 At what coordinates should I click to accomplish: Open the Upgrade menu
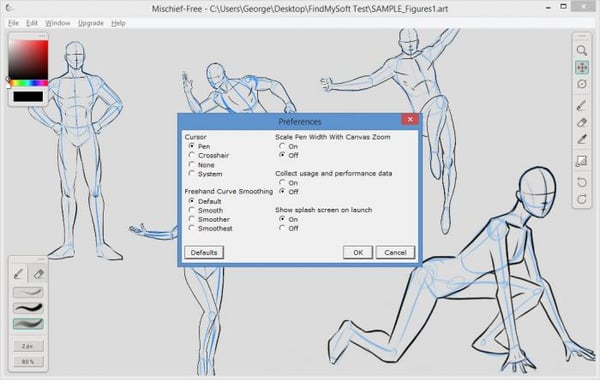click(91, 23)
